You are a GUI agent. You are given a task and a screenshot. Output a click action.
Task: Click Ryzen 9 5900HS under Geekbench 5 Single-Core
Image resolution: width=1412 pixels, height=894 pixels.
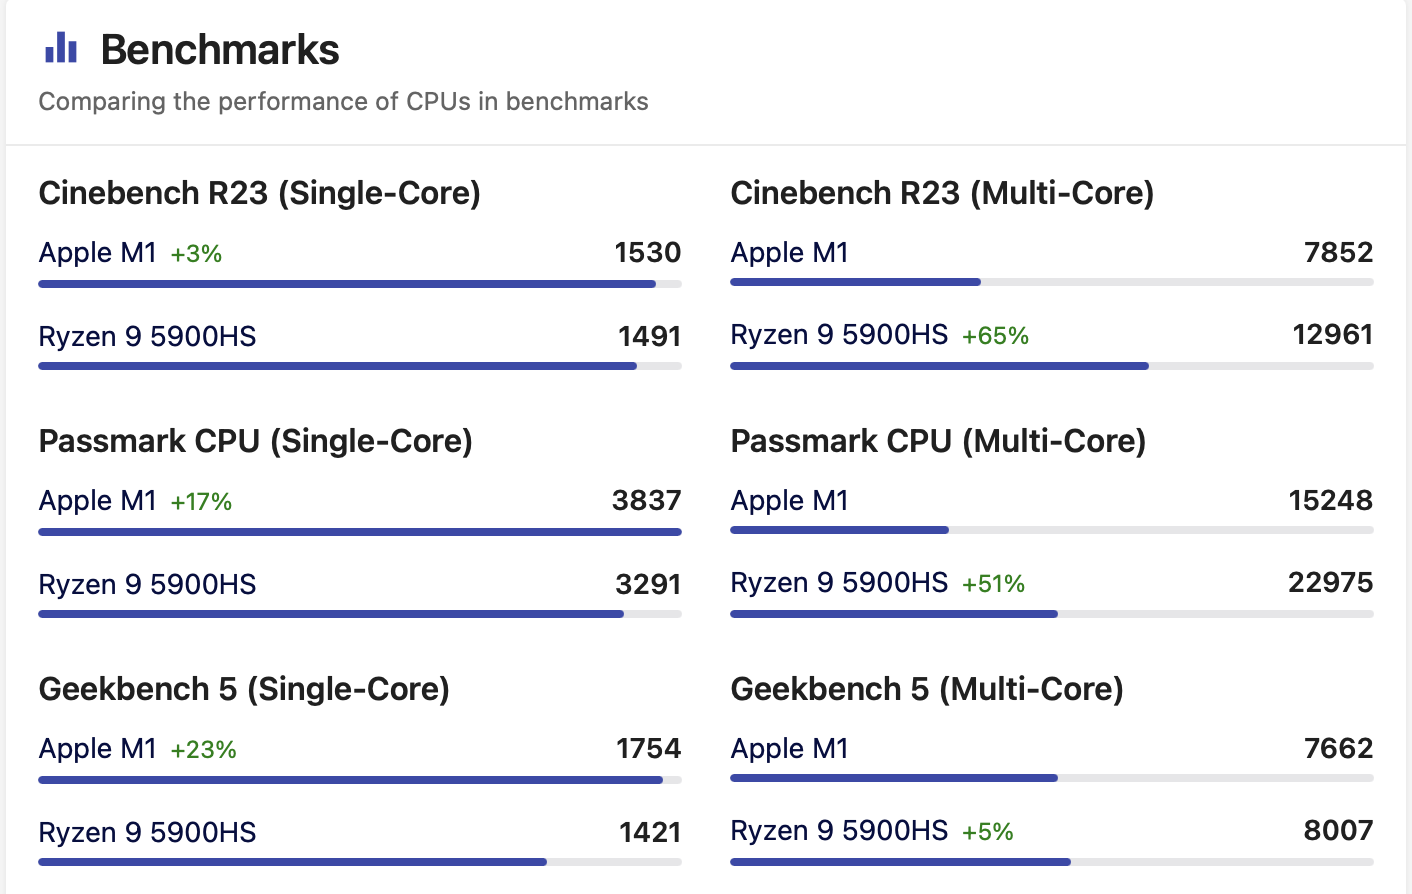click(147, 833)
